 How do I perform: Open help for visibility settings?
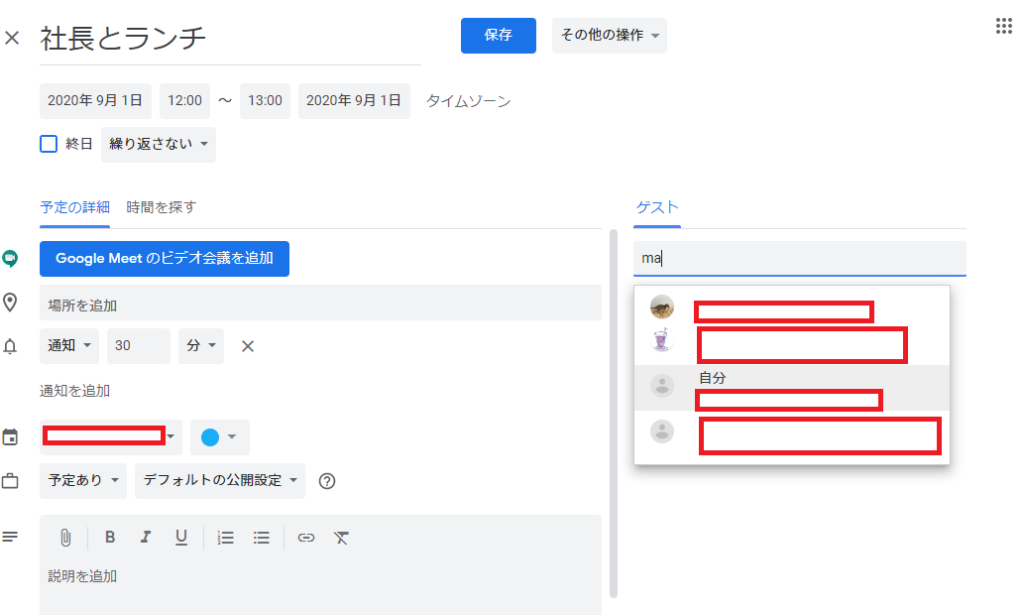click(x=326, y=481)
